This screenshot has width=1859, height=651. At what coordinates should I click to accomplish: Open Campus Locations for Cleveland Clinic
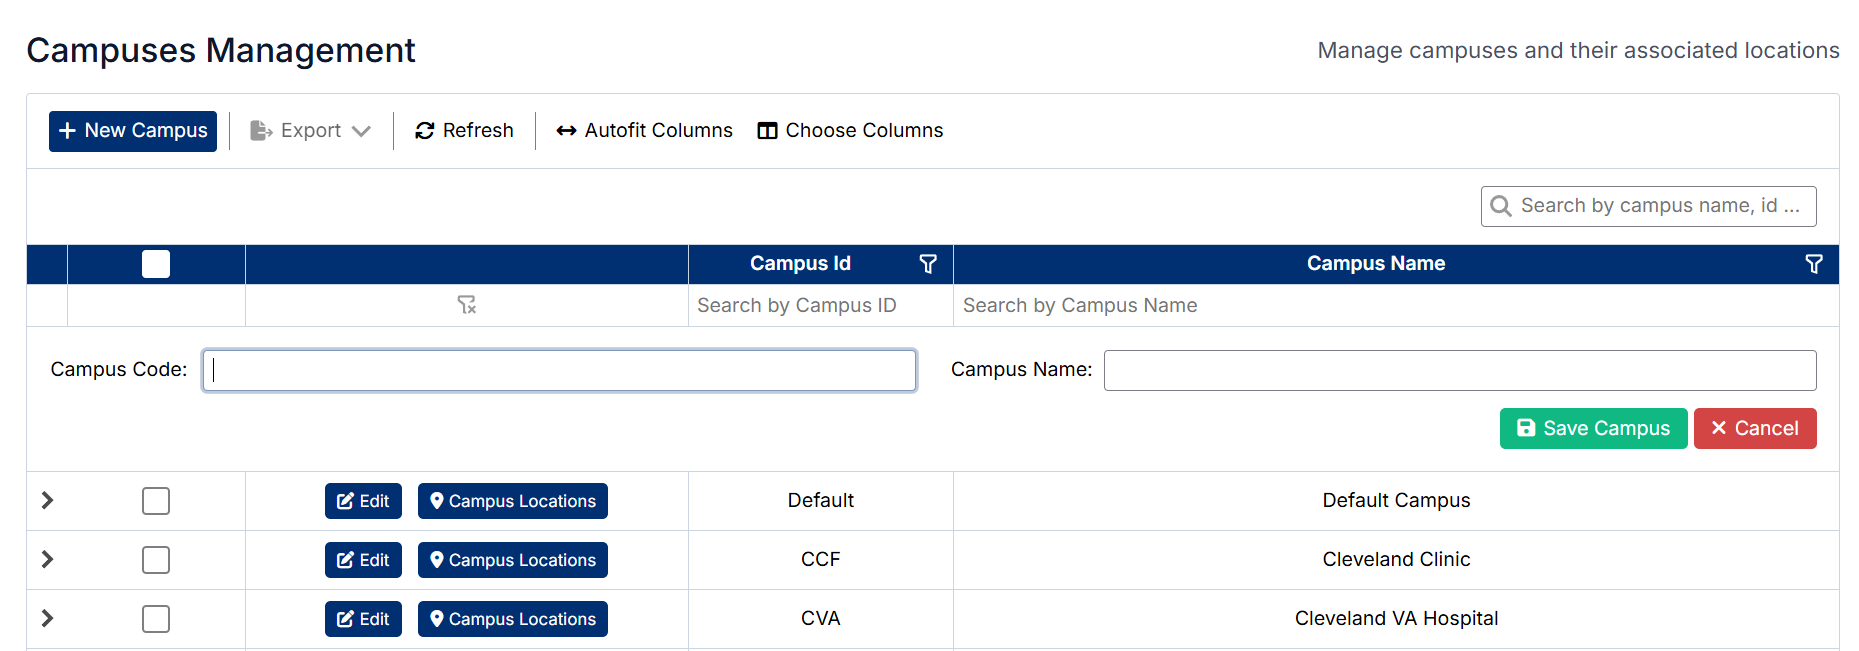coord(512,560)
